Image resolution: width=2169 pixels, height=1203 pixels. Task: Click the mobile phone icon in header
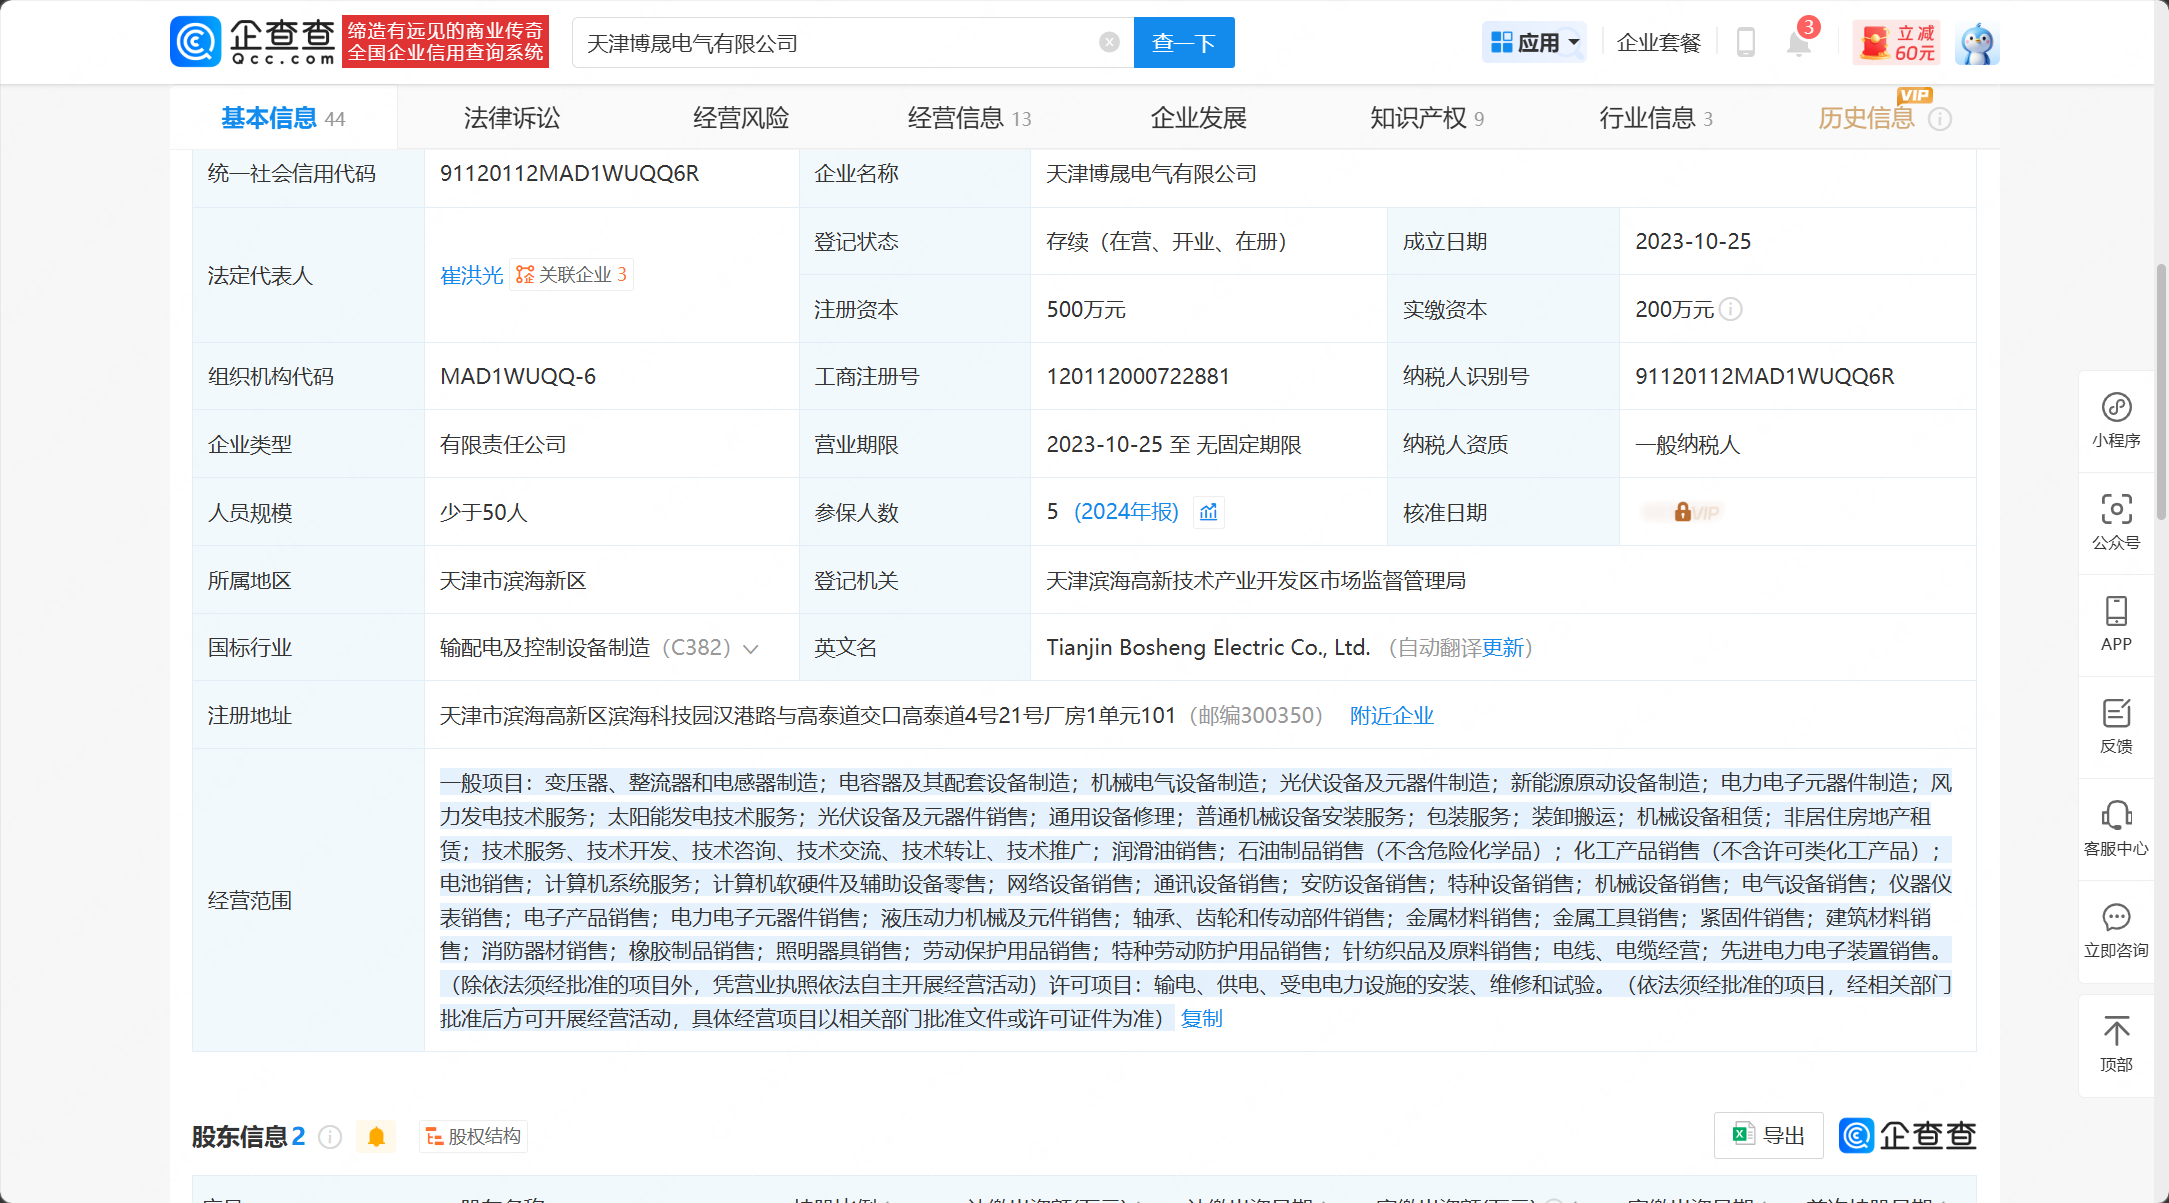pos(1746,43)
